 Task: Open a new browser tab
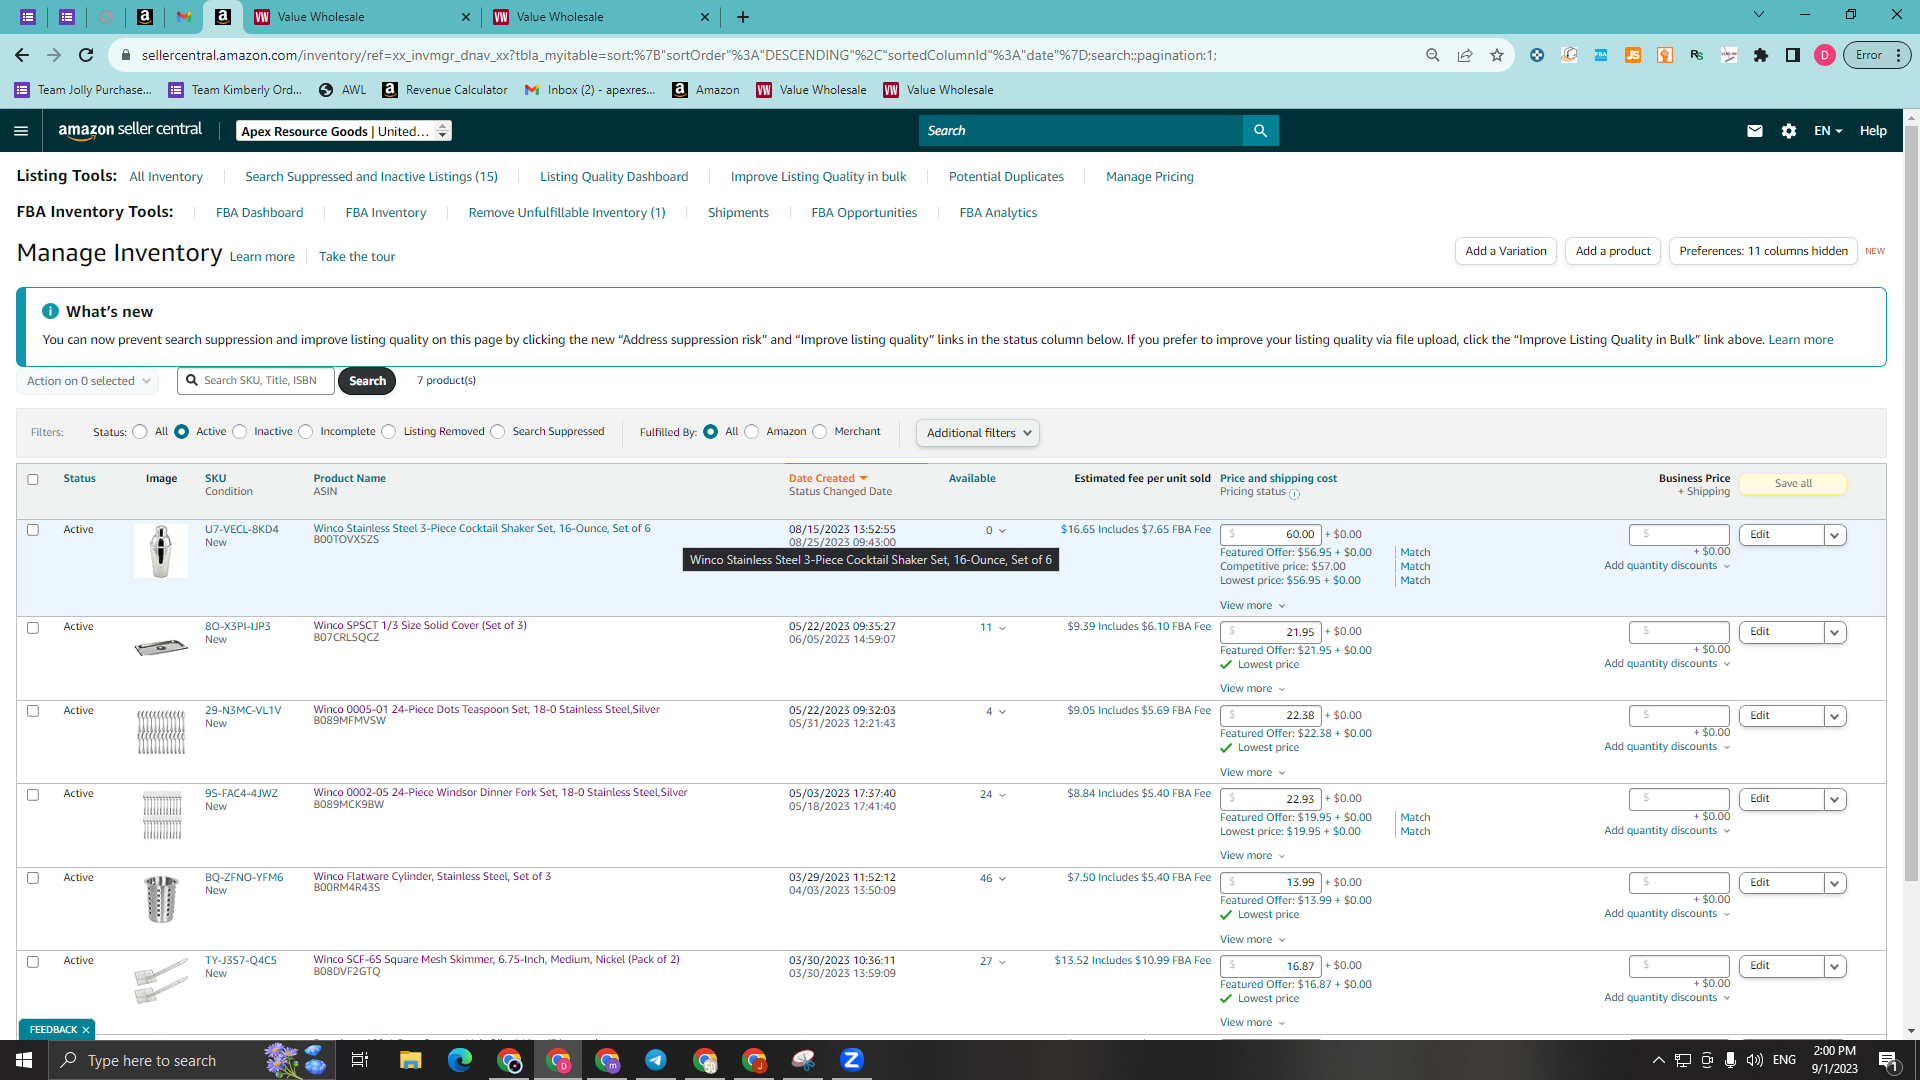(x=743, y=17)
